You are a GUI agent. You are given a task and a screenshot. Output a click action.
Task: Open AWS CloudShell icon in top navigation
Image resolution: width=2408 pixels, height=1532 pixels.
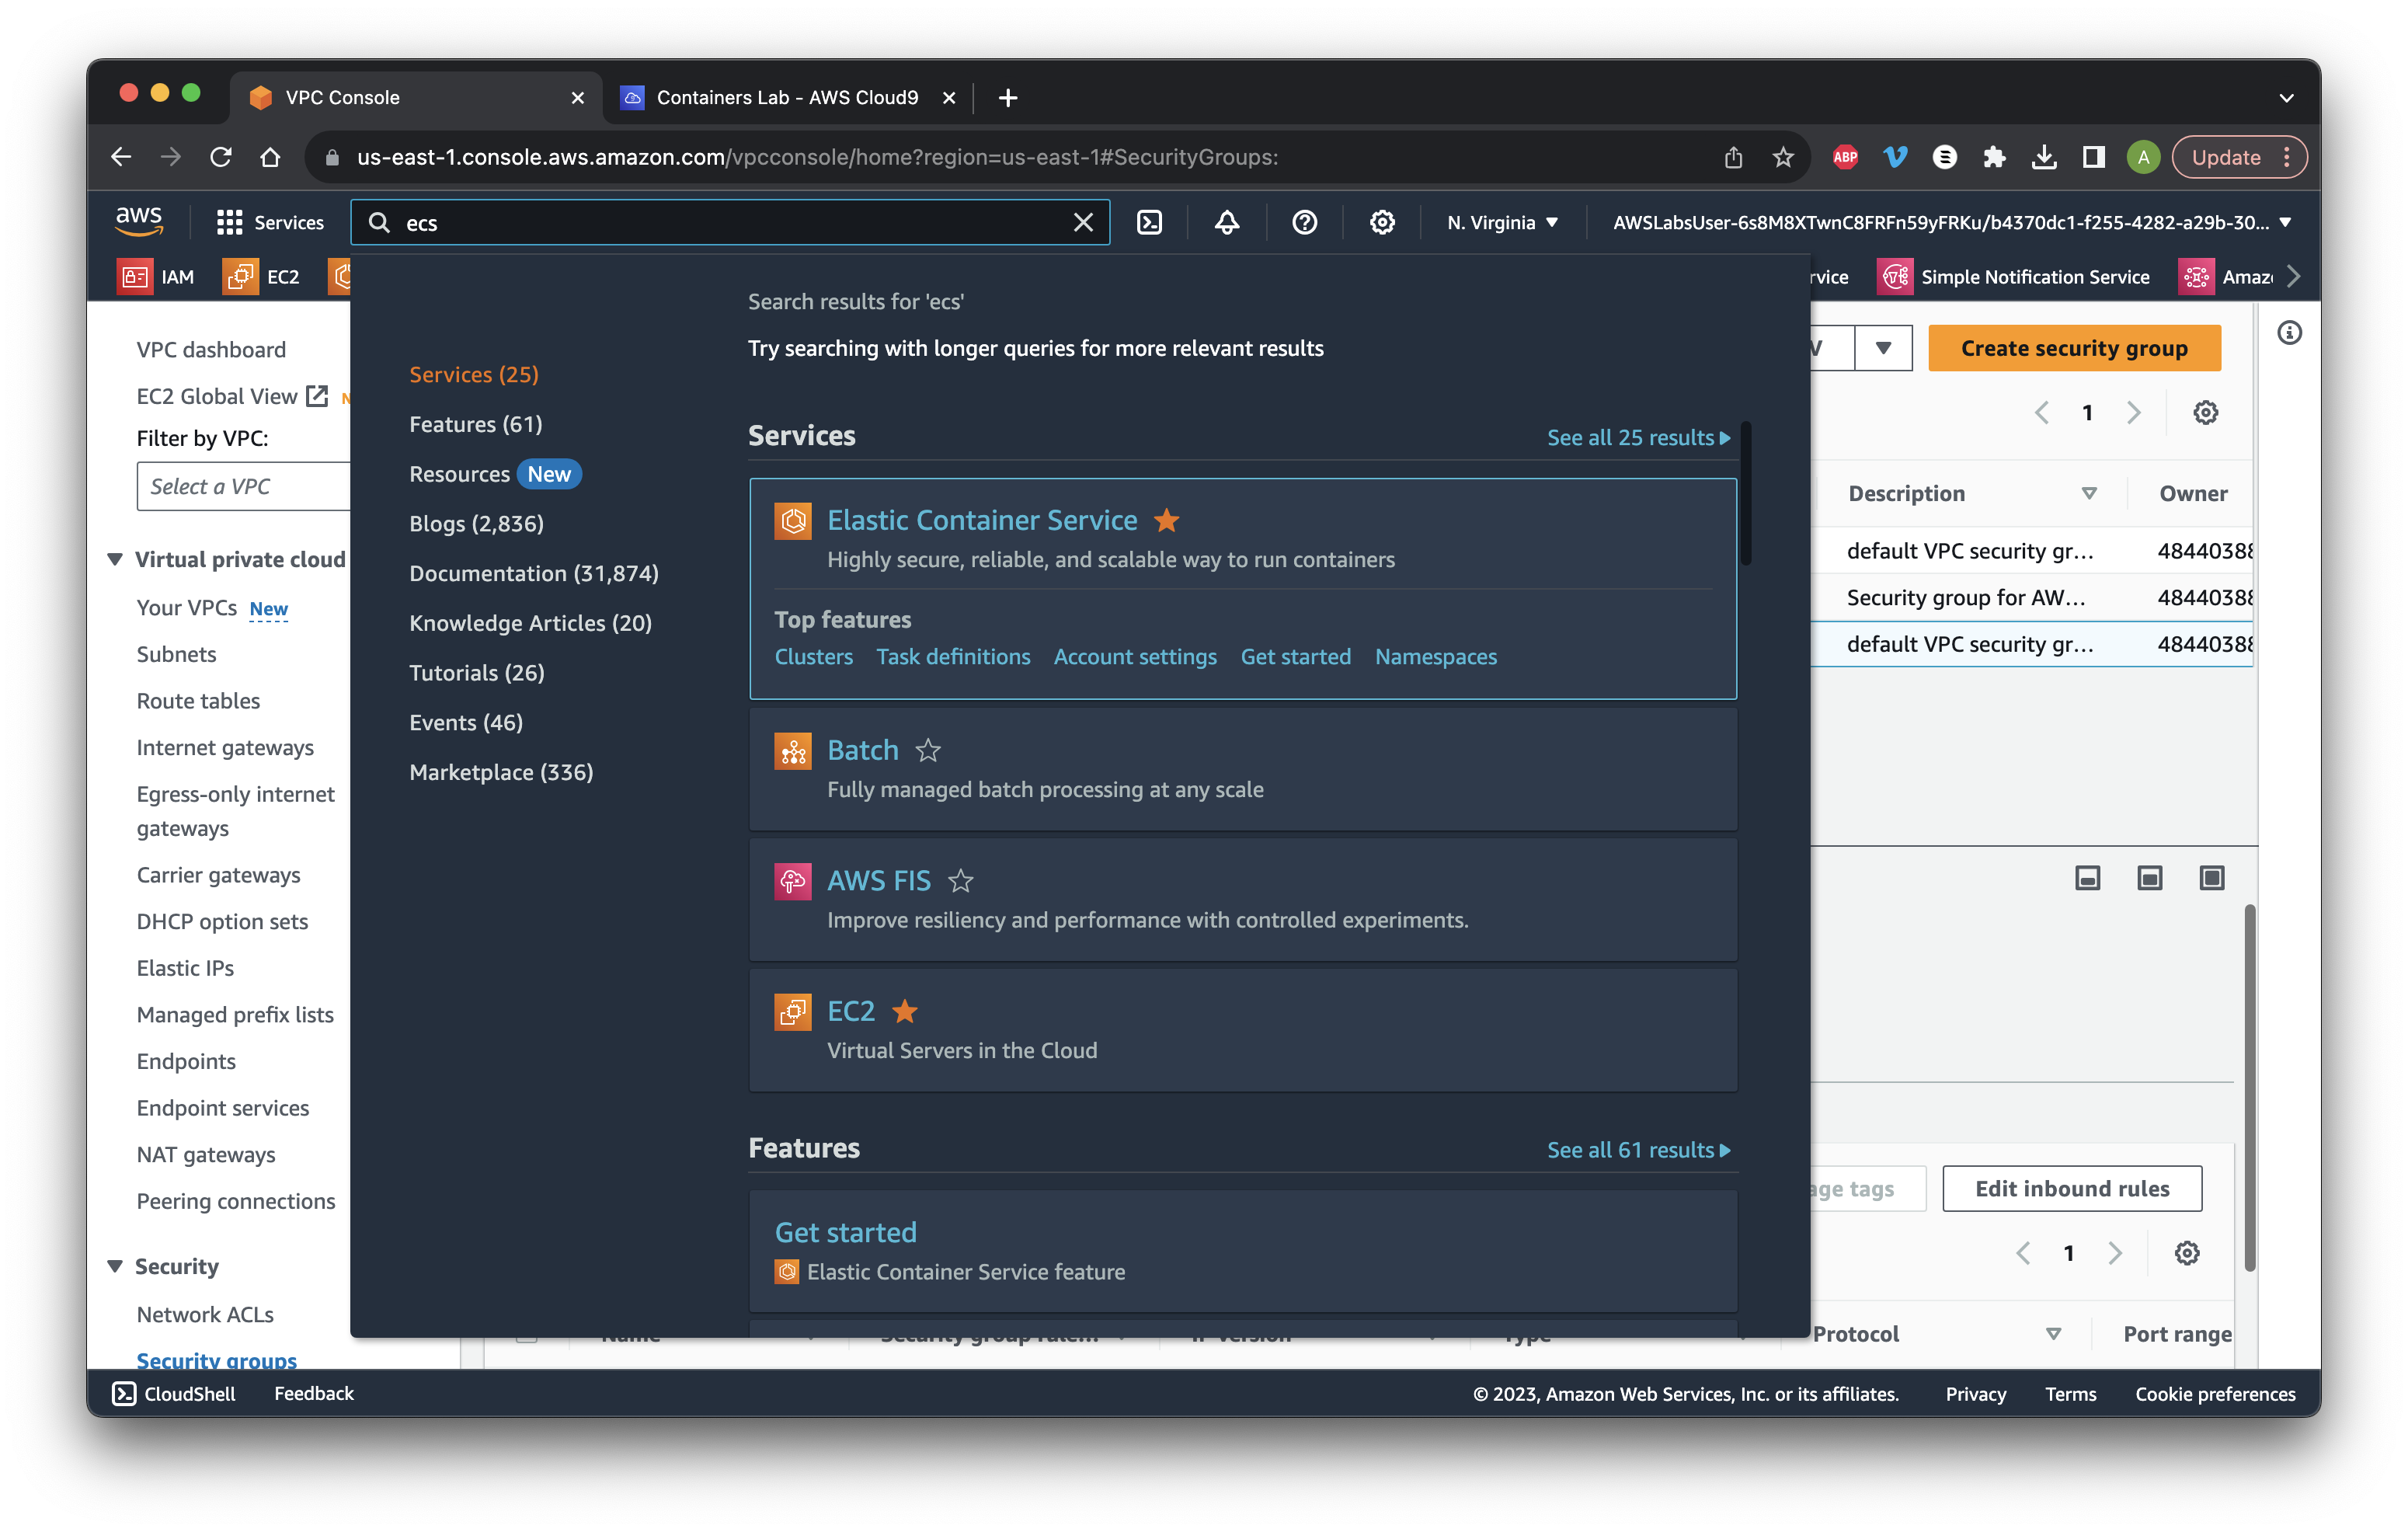coord(1149,222)
